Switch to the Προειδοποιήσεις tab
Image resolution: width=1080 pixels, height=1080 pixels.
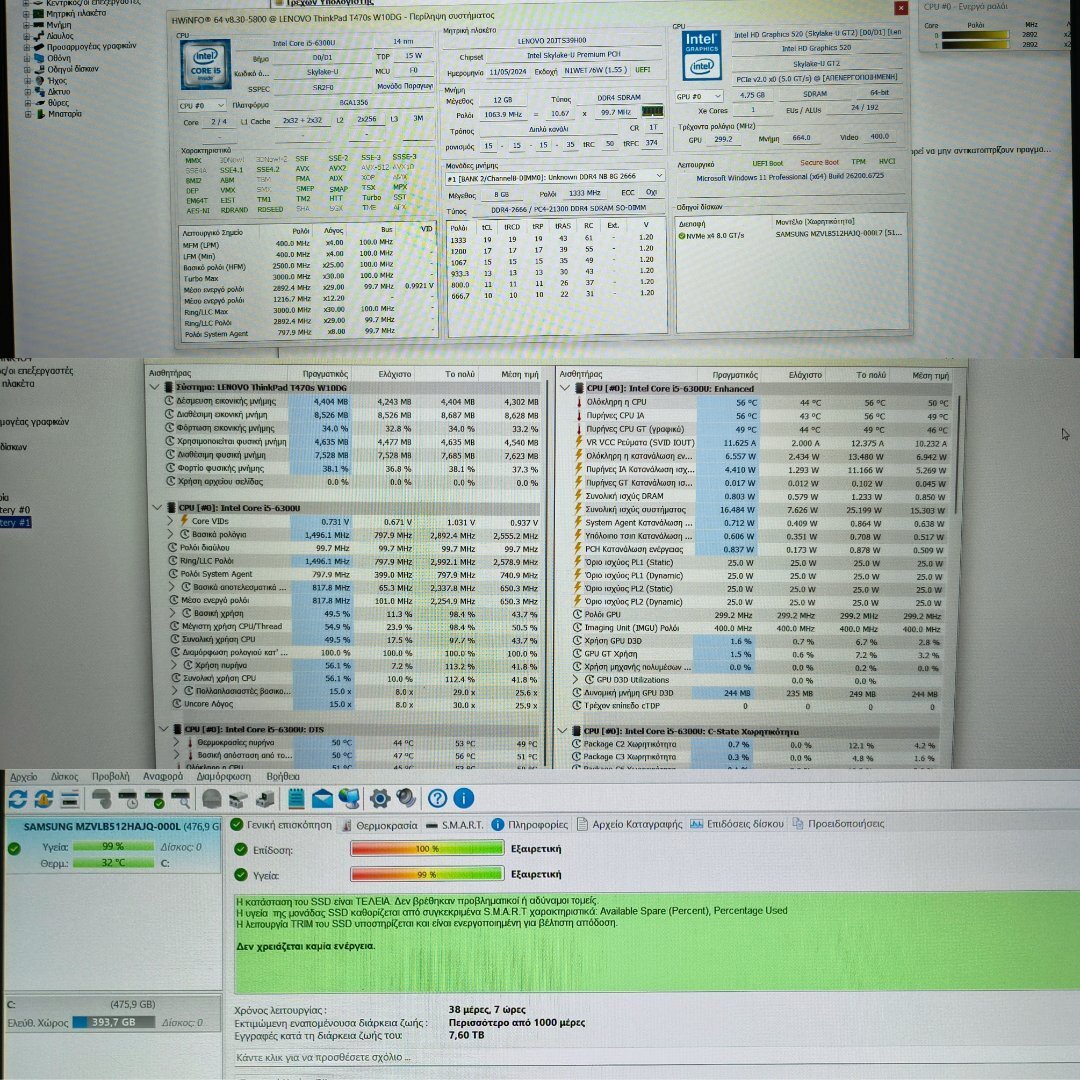click(838, 824)
